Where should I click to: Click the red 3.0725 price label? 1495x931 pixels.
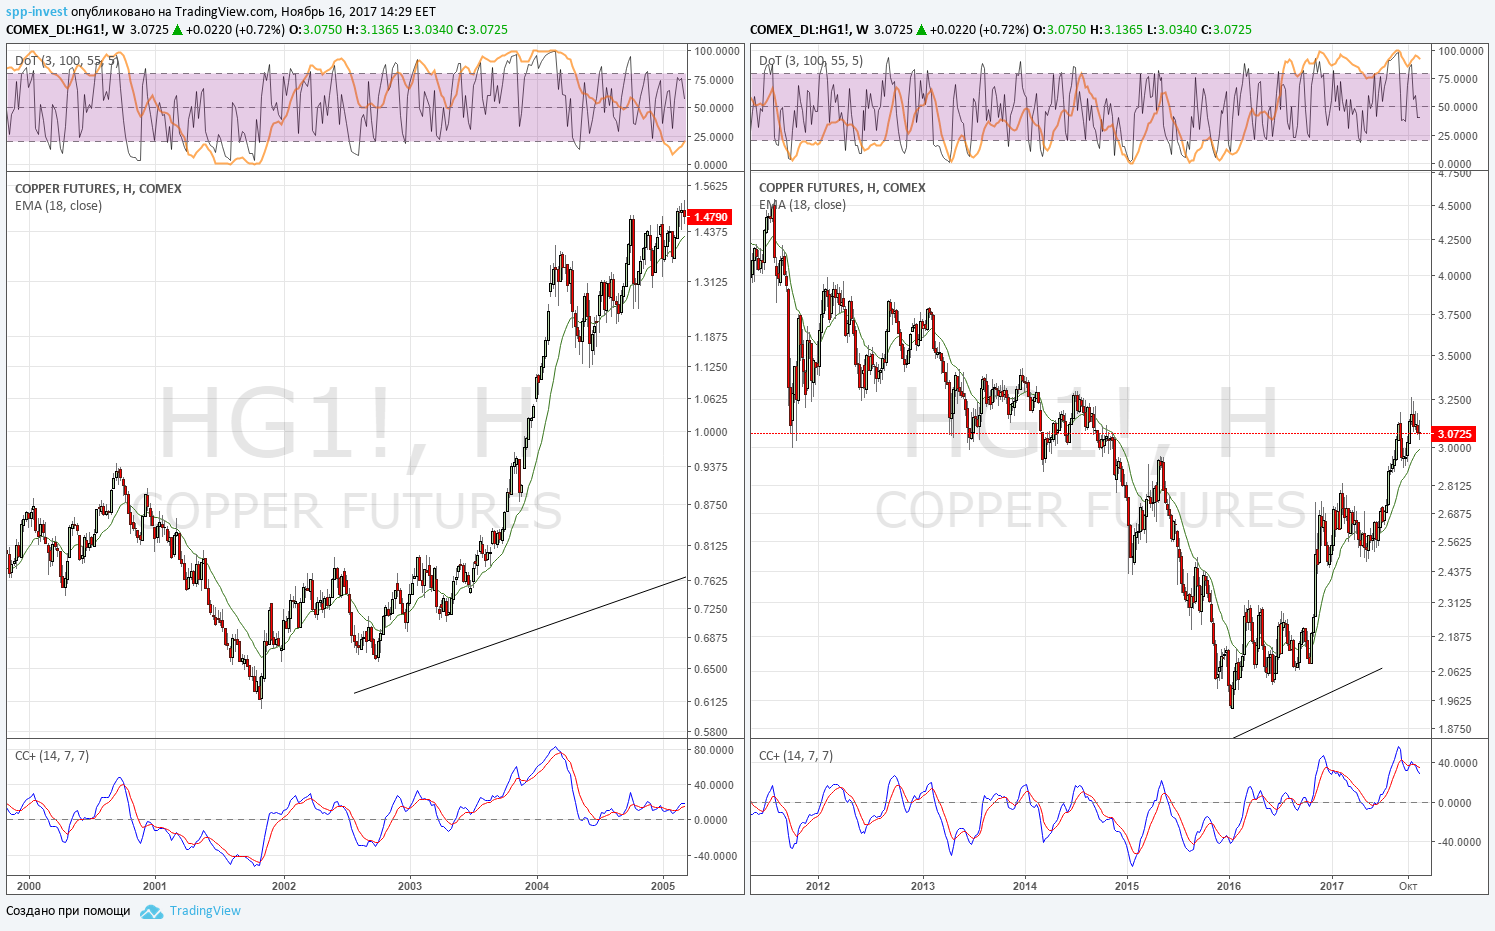point(1454,434)
